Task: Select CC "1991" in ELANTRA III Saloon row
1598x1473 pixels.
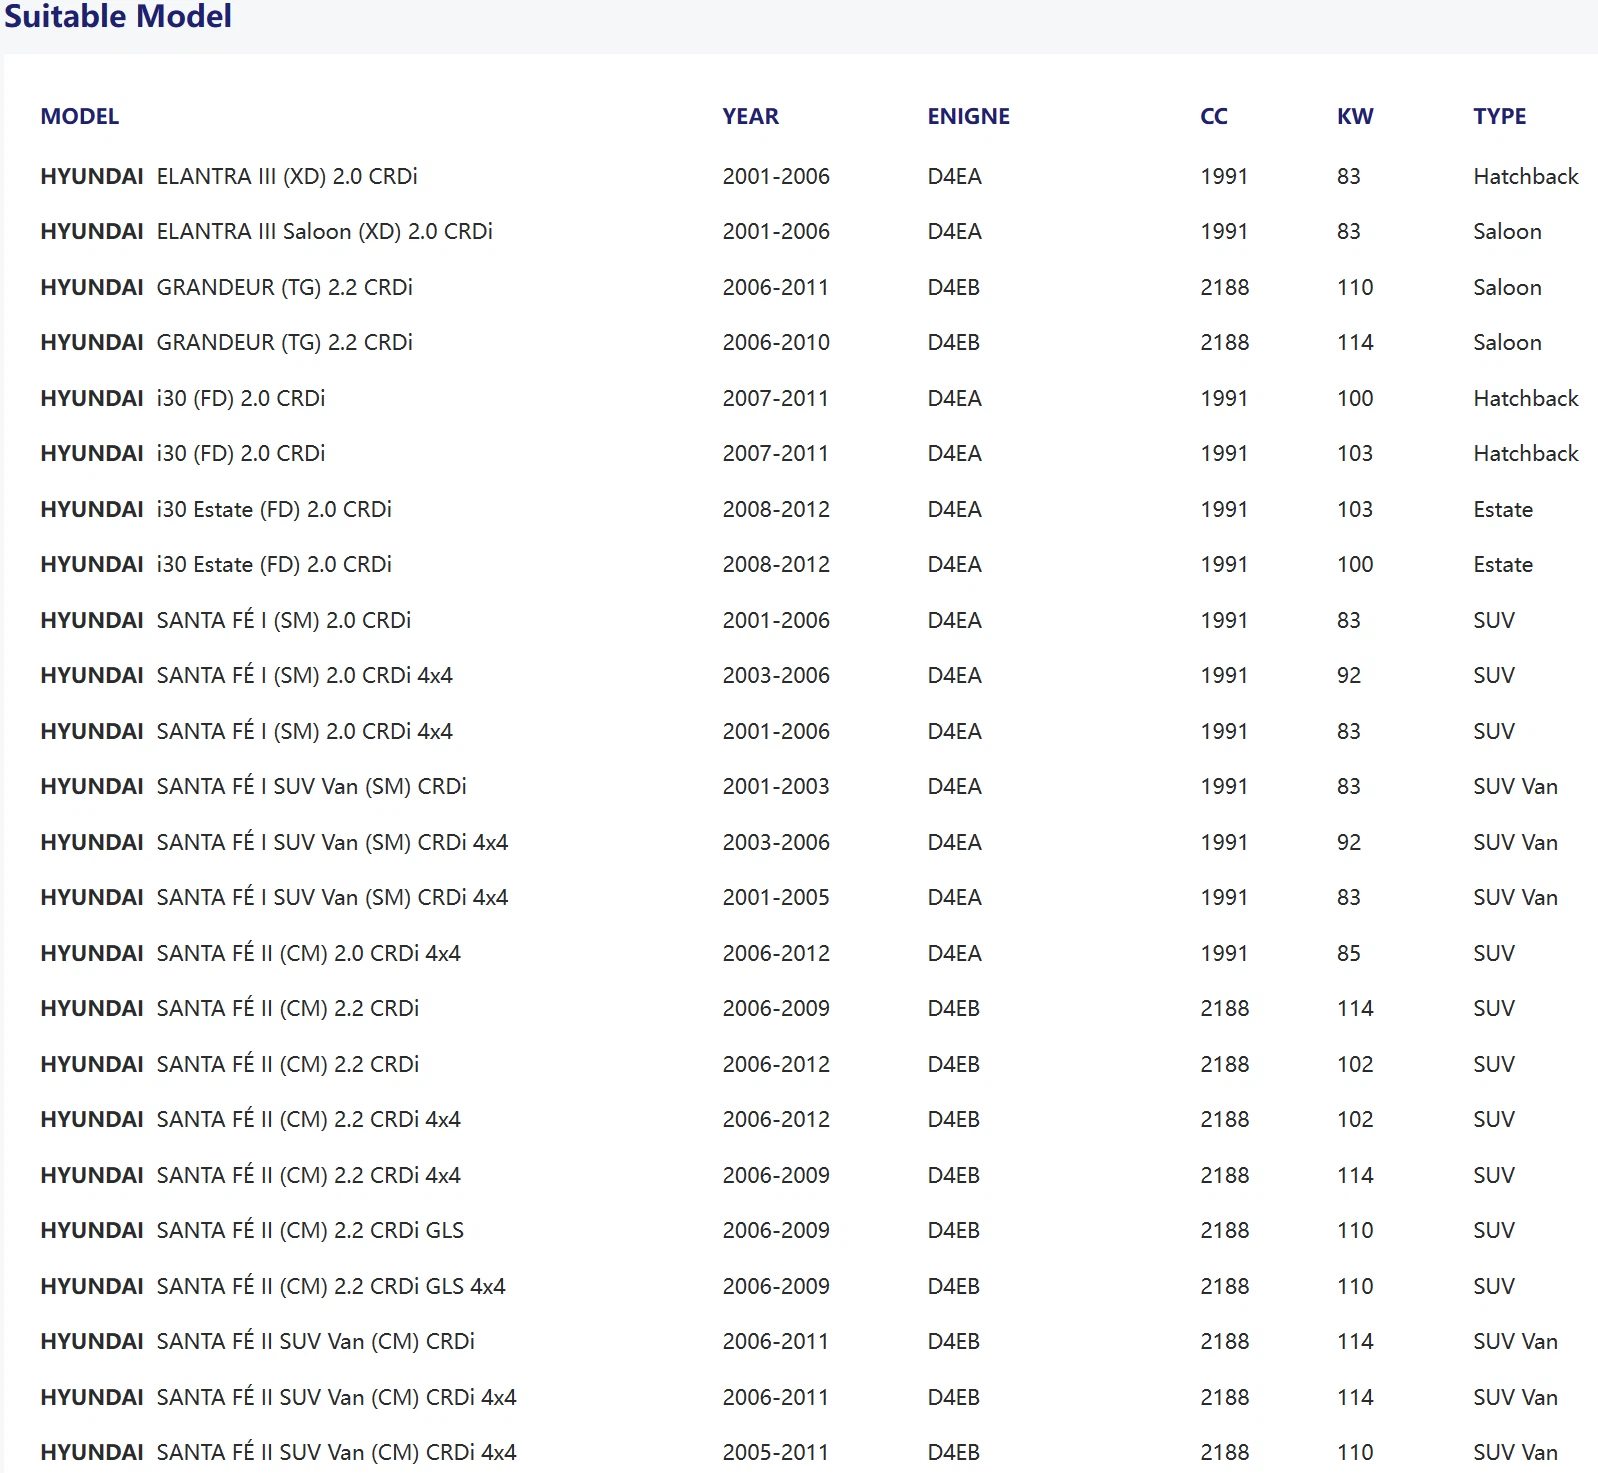Action: click(1224, 232)
